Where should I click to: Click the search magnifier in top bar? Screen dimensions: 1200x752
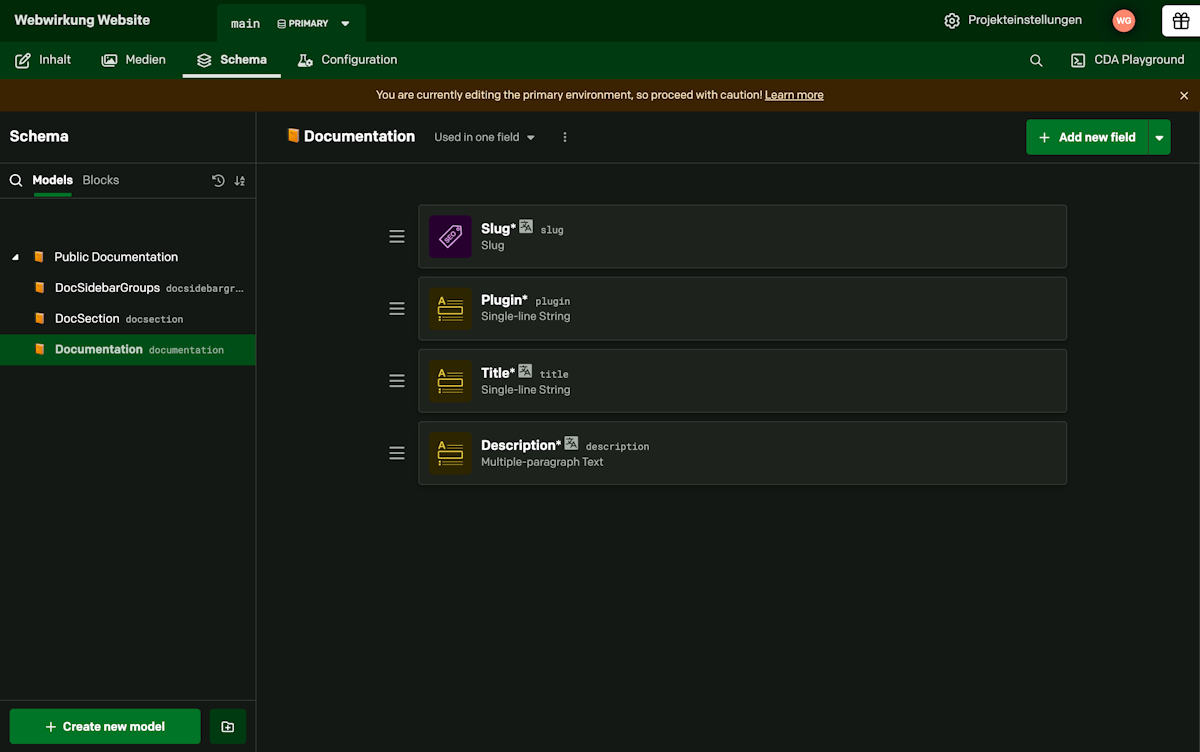(x=1036, y=60)
